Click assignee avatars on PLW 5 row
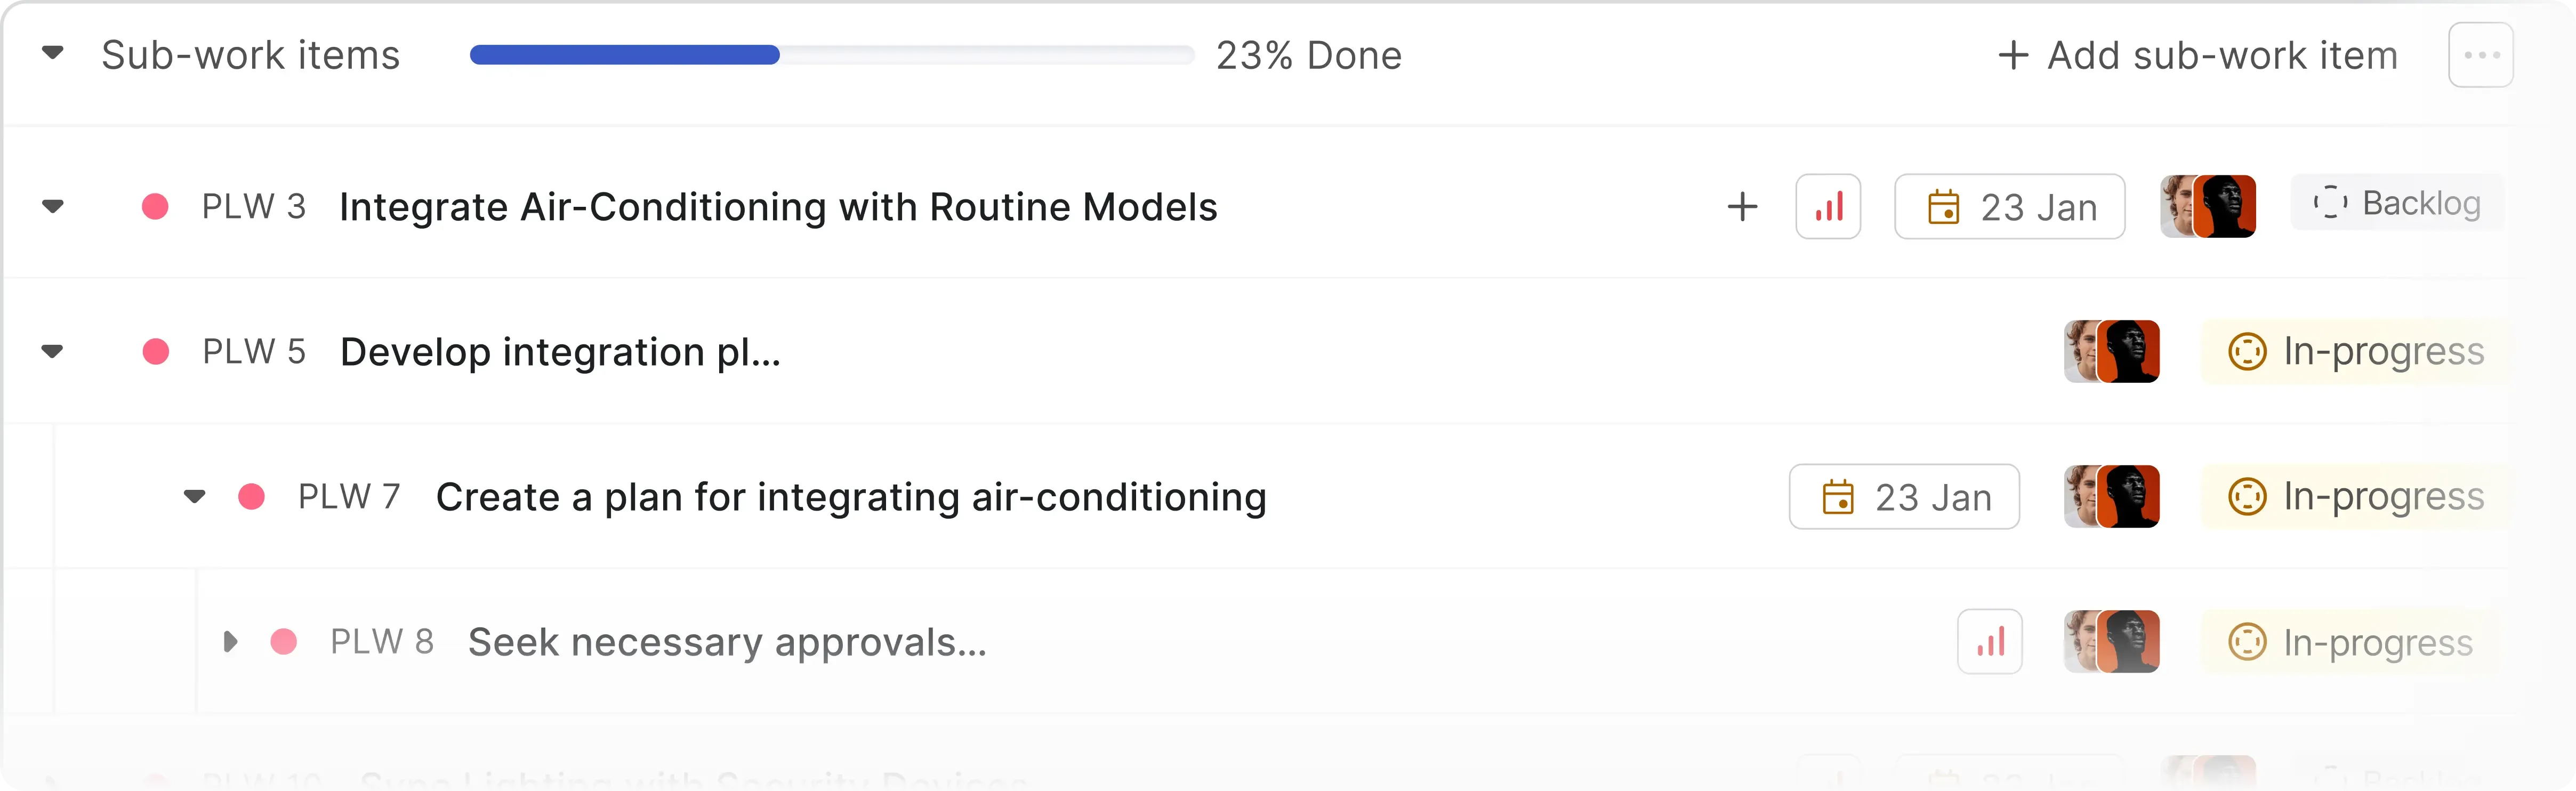 click(x=2111, y=352)
